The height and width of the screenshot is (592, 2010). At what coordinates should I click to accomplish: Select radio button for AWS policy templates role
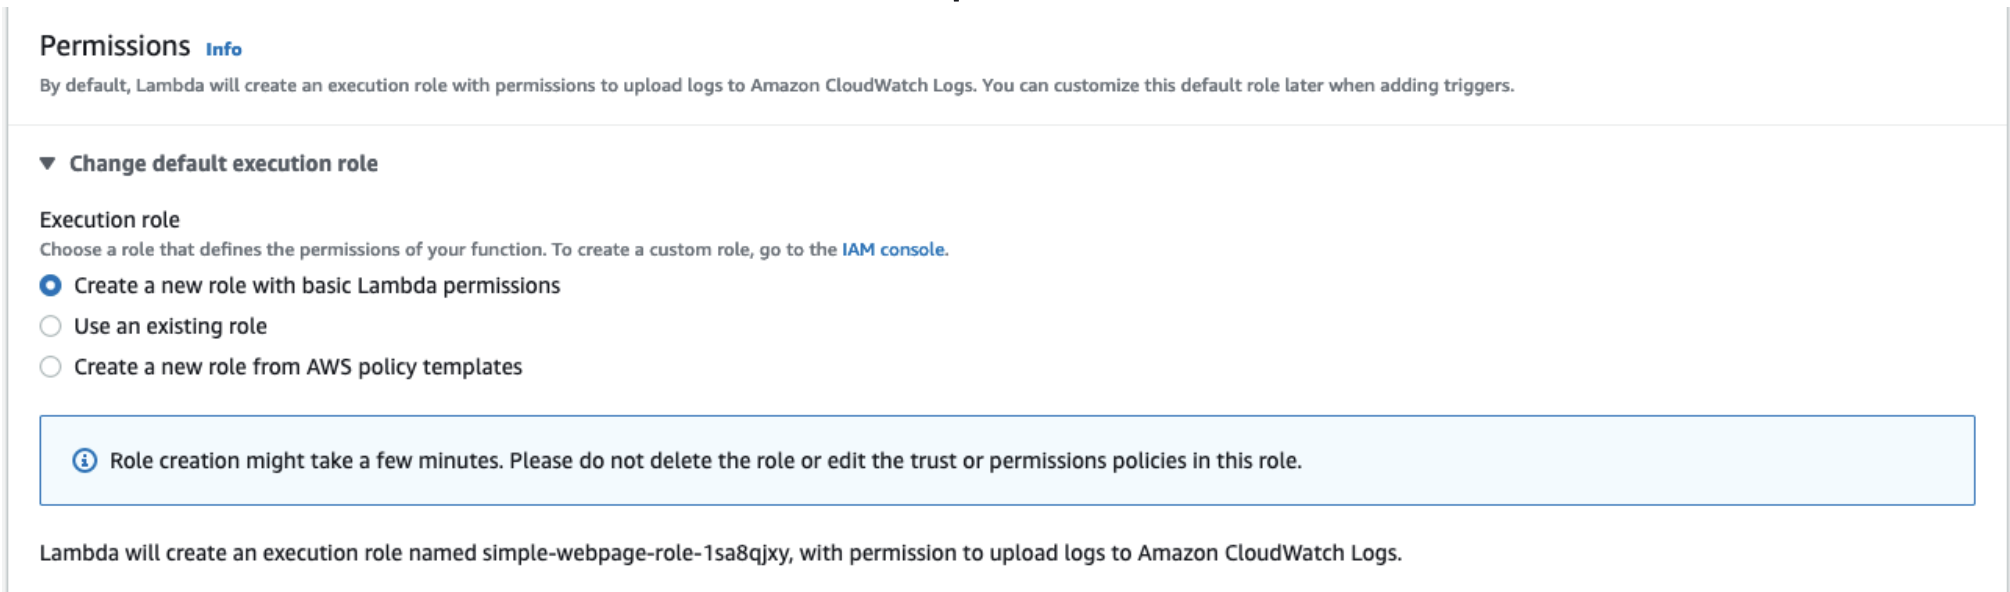[50, 367]
